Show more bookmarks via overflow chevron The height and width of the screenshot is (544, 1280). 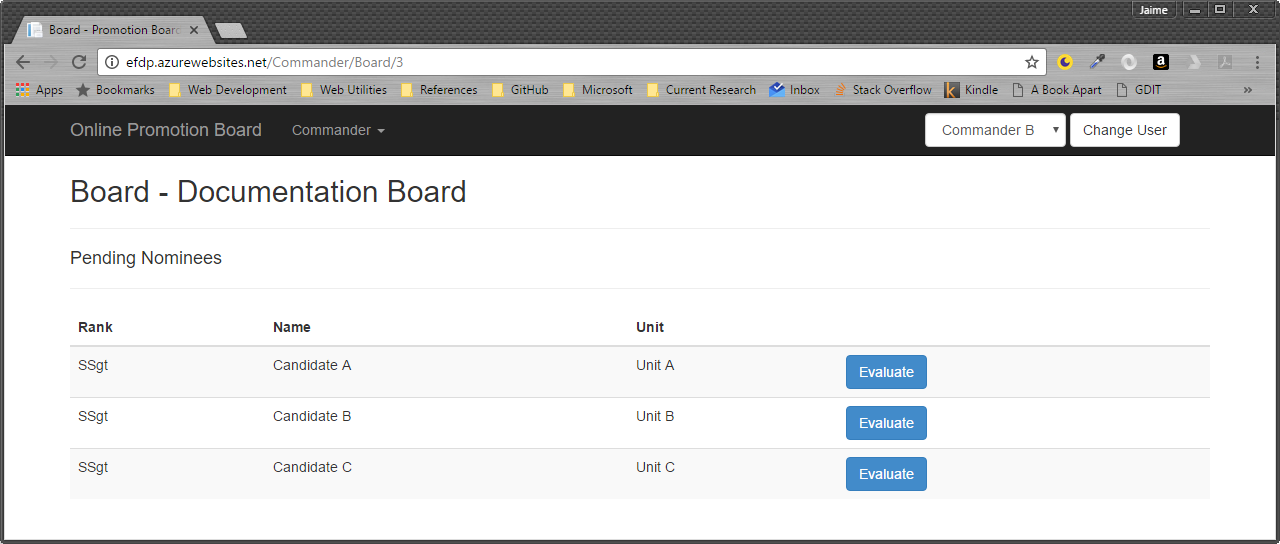[x=1247, y=90]
